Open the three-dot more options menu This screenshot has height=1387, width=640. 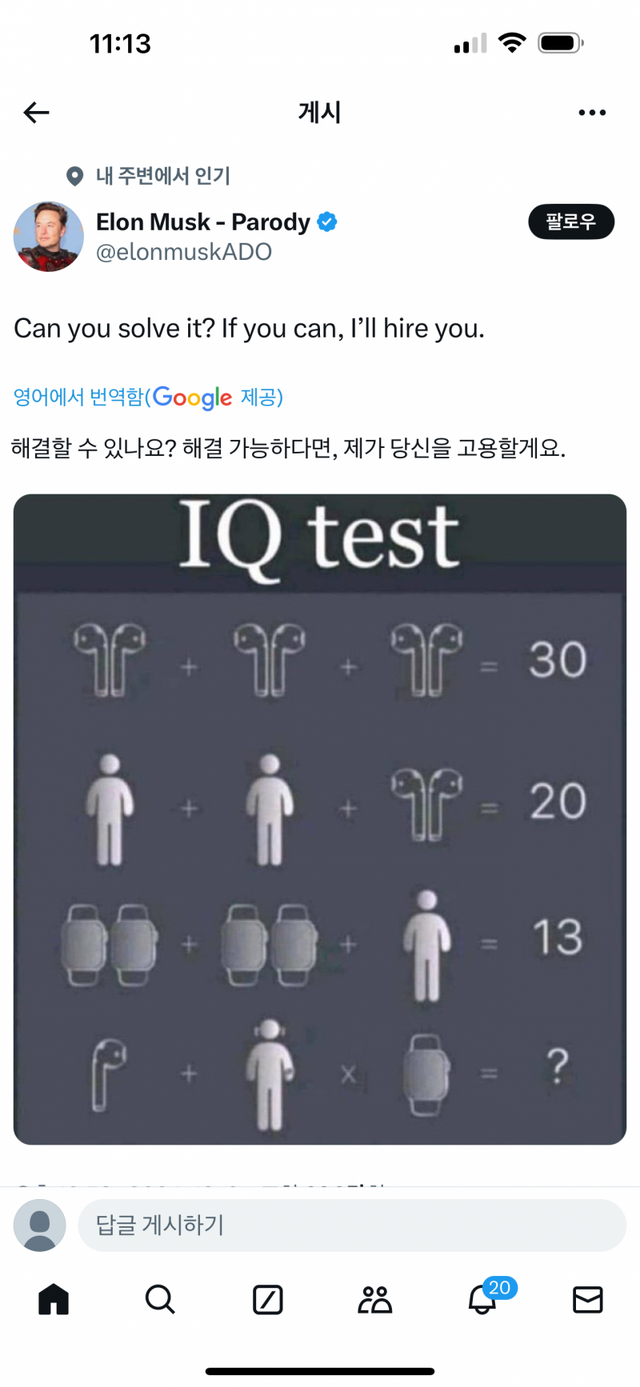coord(592,112)
